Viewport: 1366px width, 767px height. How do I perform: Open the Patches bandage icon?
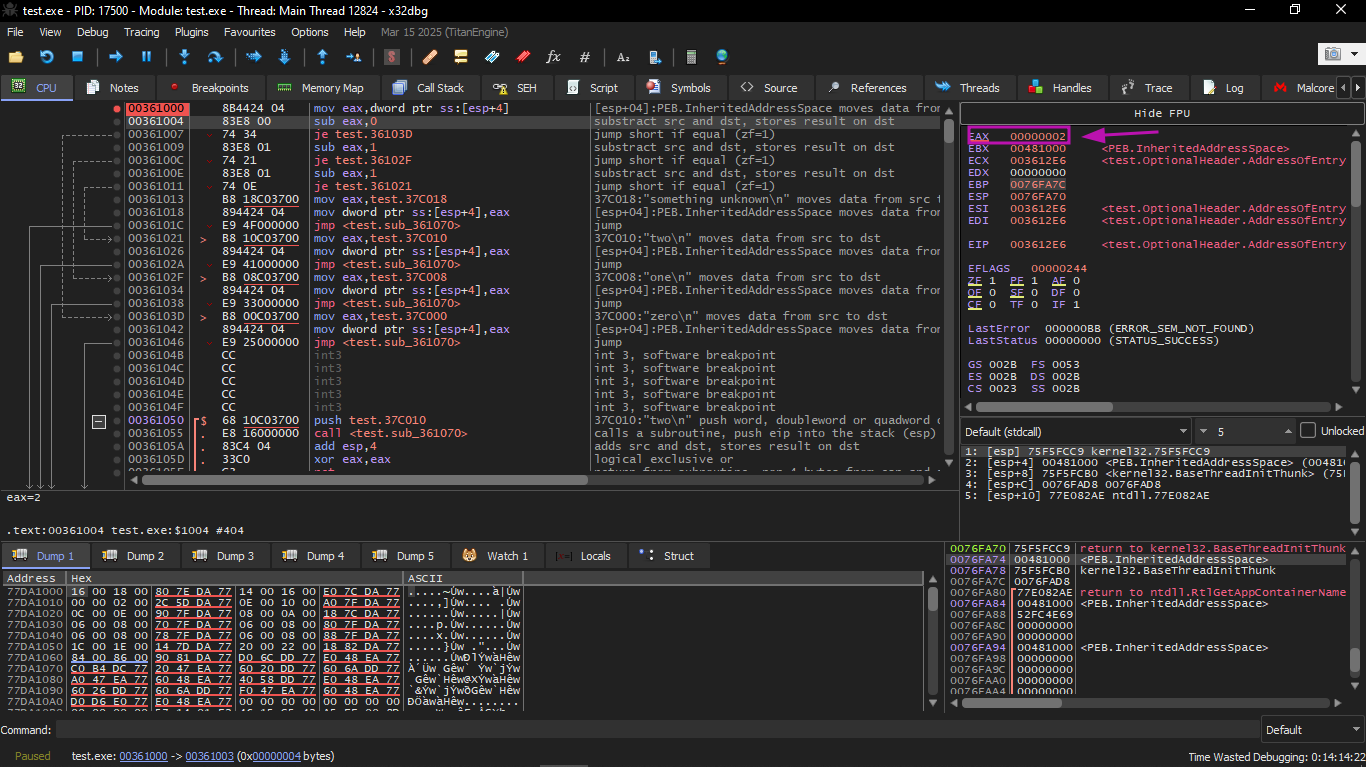pos(430,57)
